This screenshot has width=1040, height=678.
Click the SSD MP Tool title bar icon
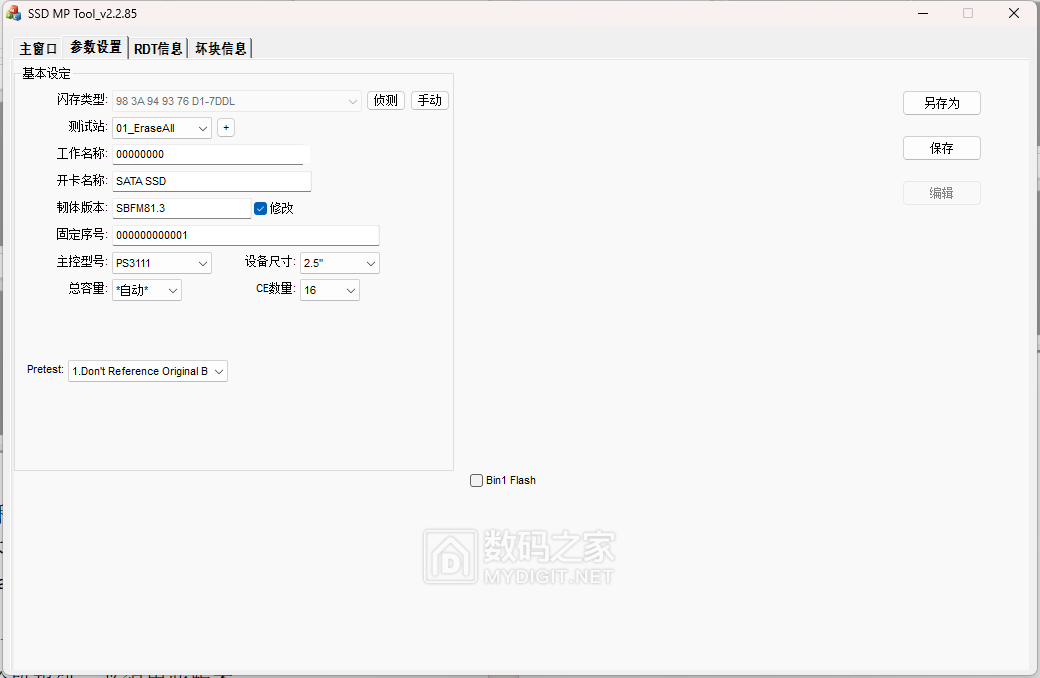pos(13,13)
